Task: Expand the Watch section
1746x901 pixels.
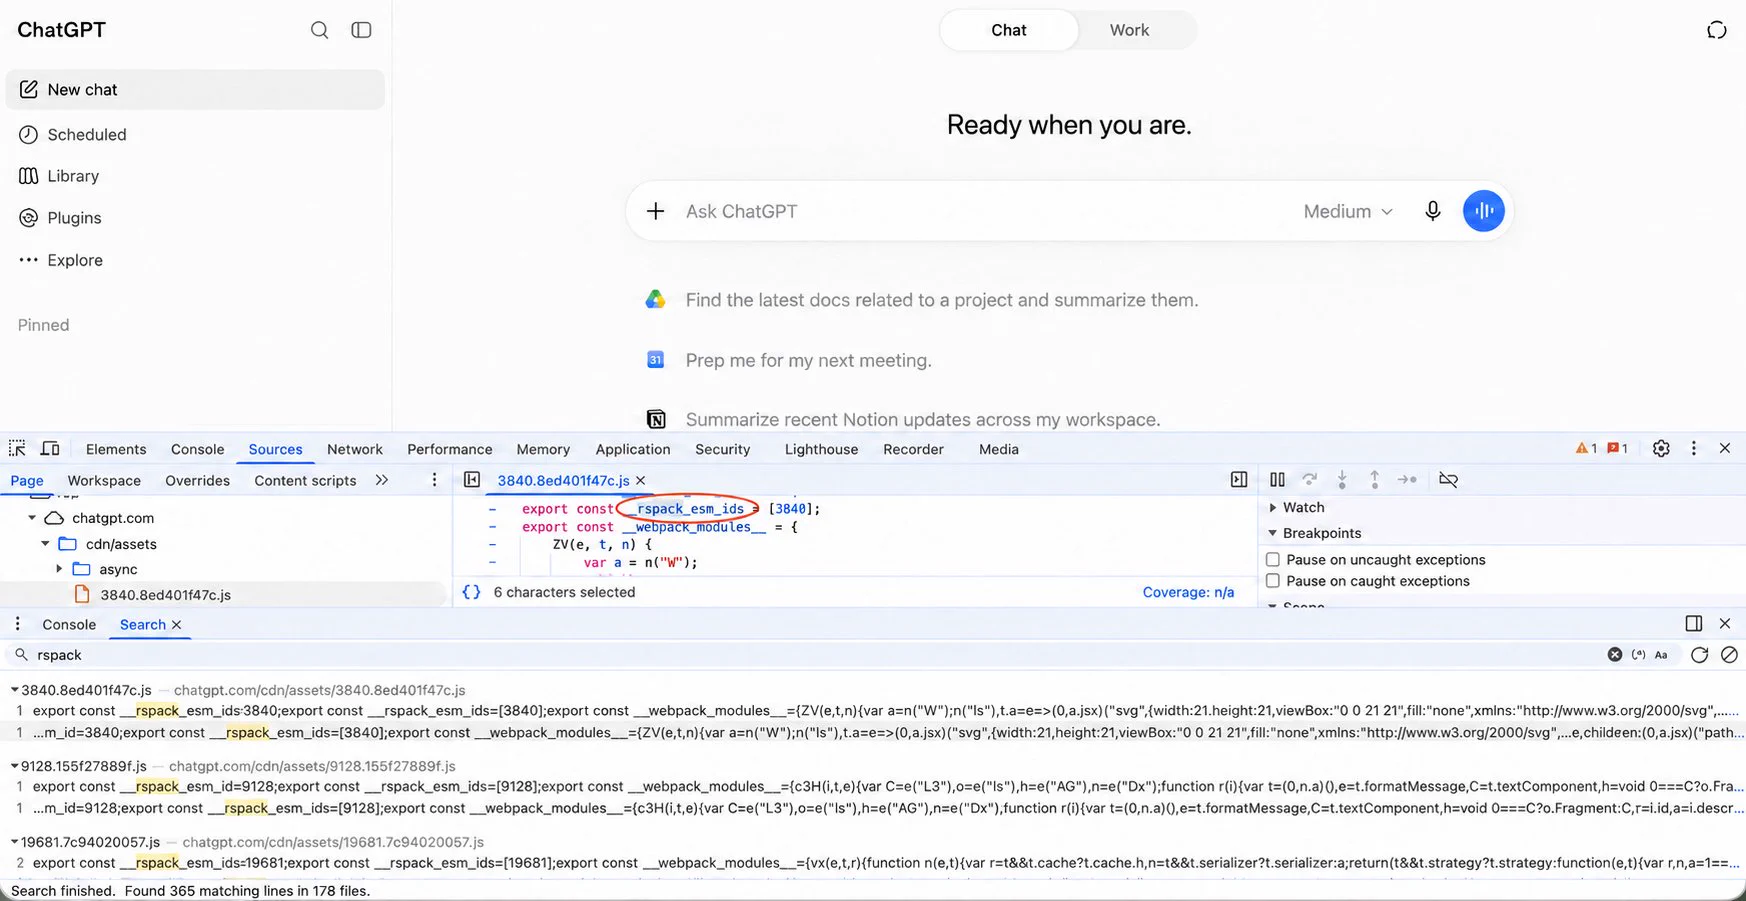Action: coord(1273,507)
